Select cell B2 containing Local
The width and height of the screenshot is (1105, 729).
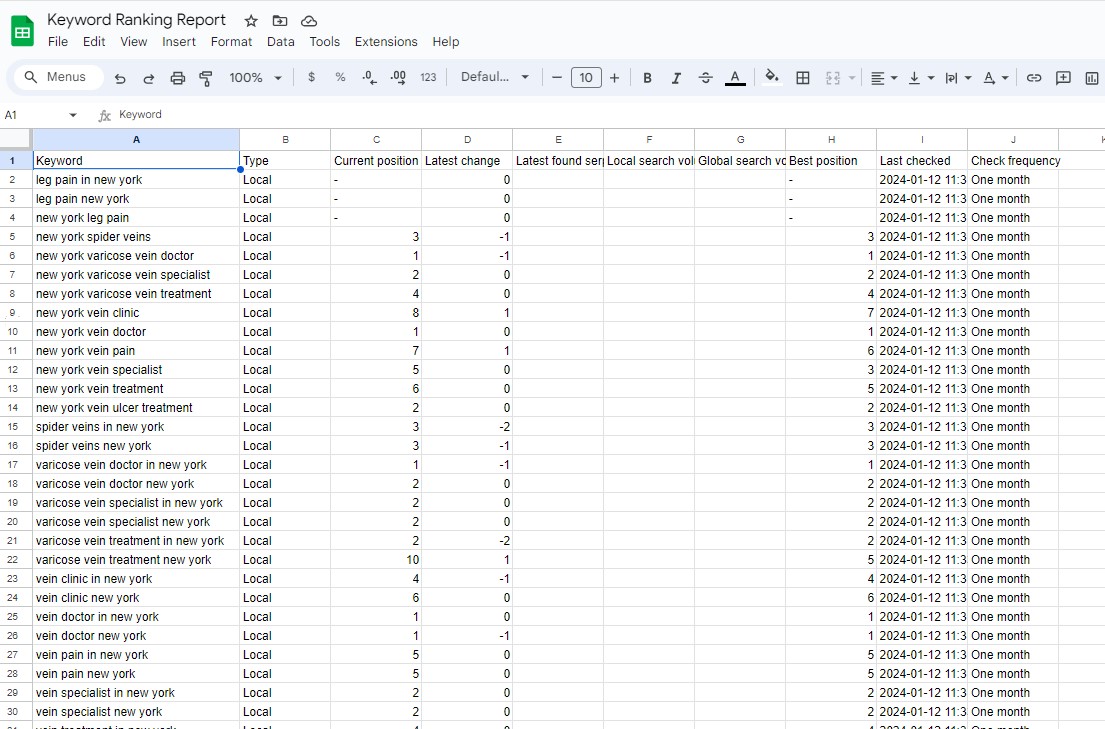285,179
